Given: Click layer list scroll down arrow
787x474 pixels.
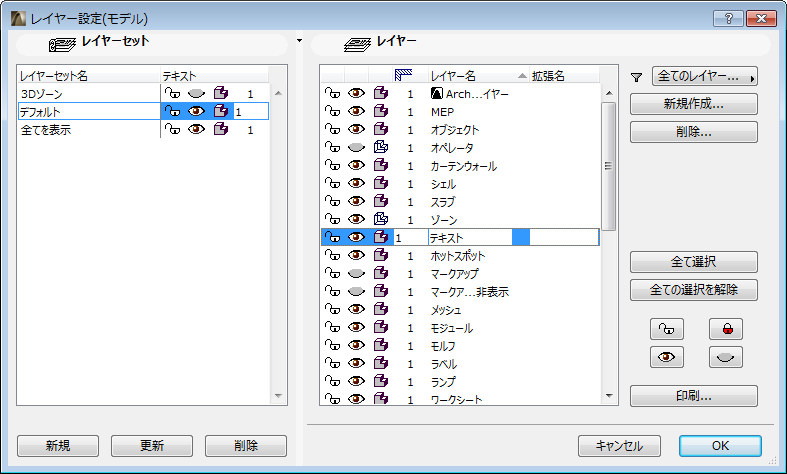Looking at the screenshot, I should point(609,396).
